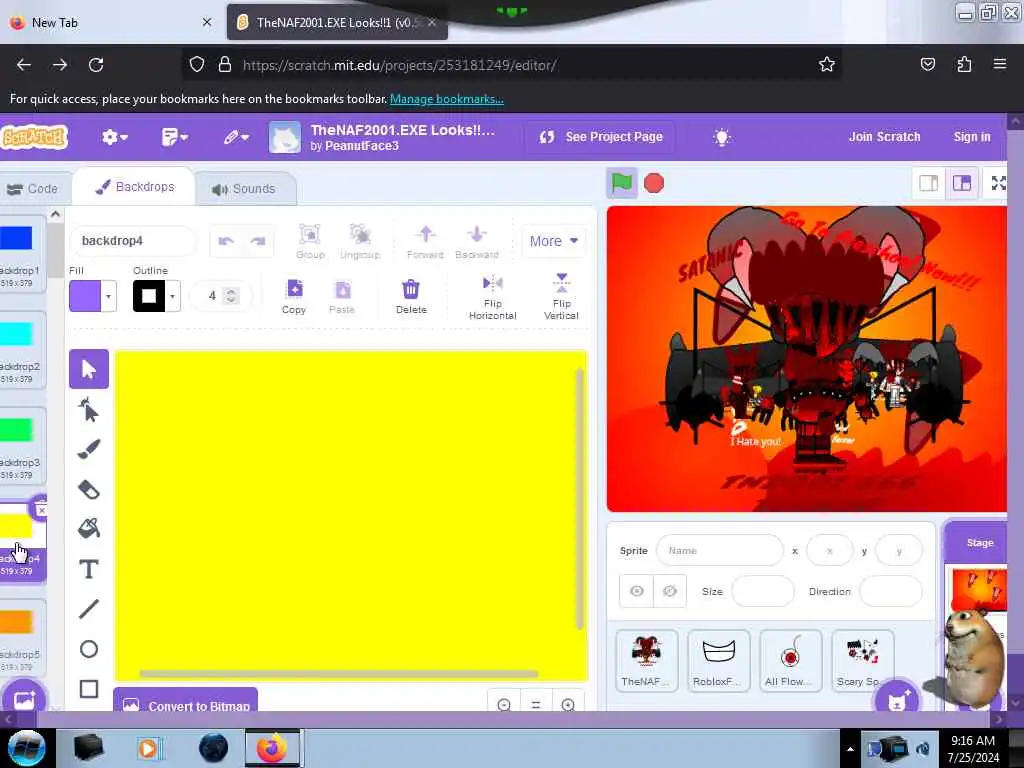Select the Brush tool
Image resolution: width=1024 pixels, height=768 pixels.
(x=89, y=449)
